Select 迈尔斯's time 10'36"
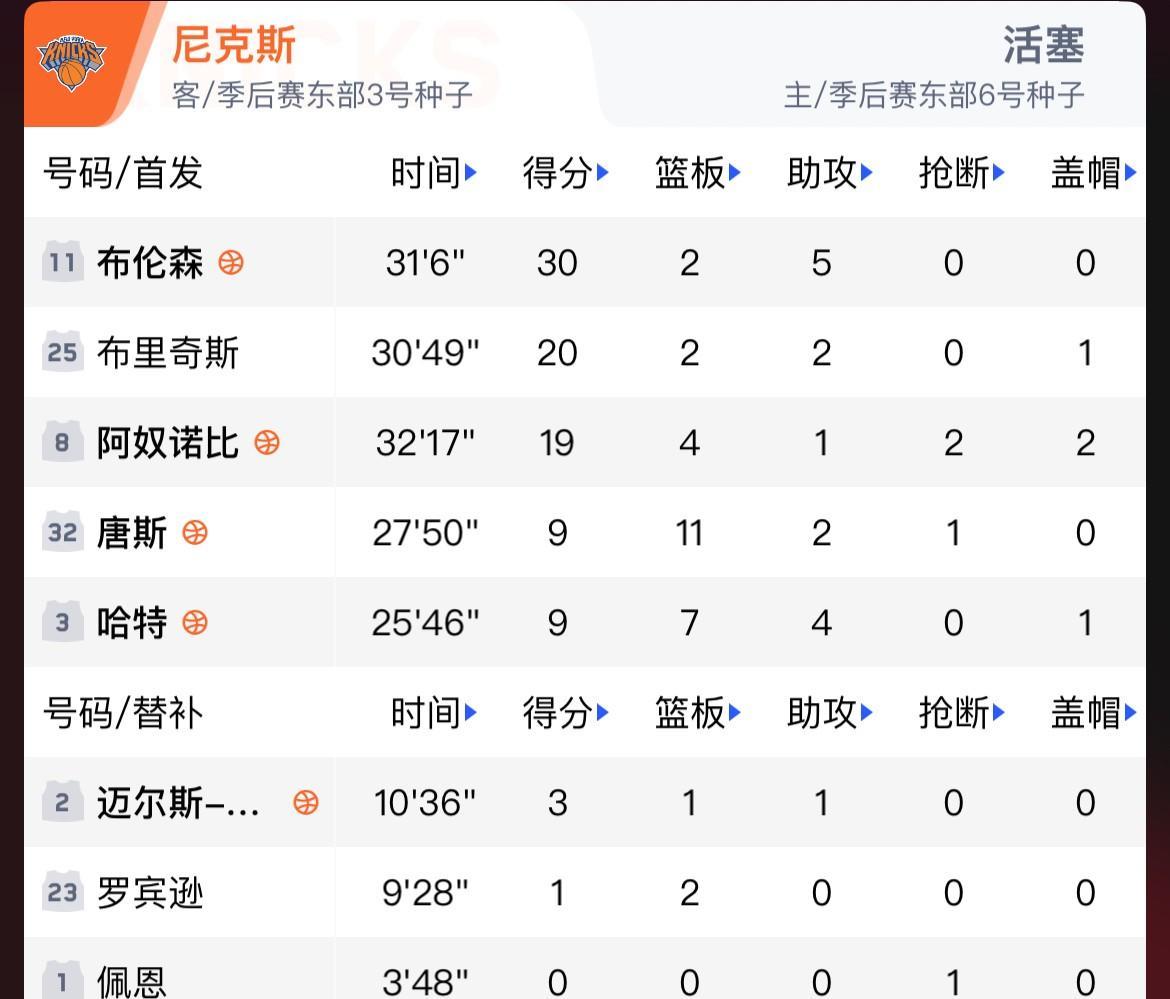1170x999 pixels. point(425,803)
